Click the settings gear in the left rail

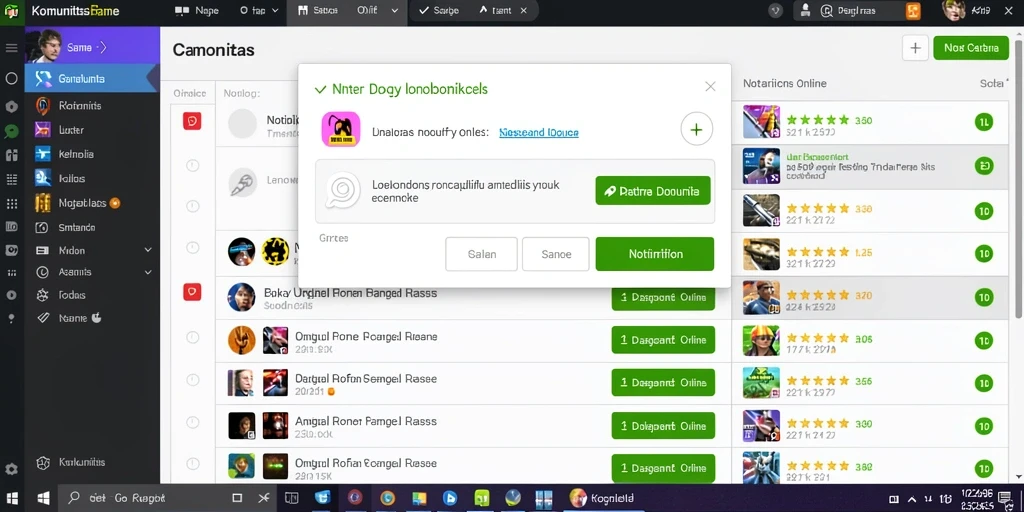tap(11, 469)
